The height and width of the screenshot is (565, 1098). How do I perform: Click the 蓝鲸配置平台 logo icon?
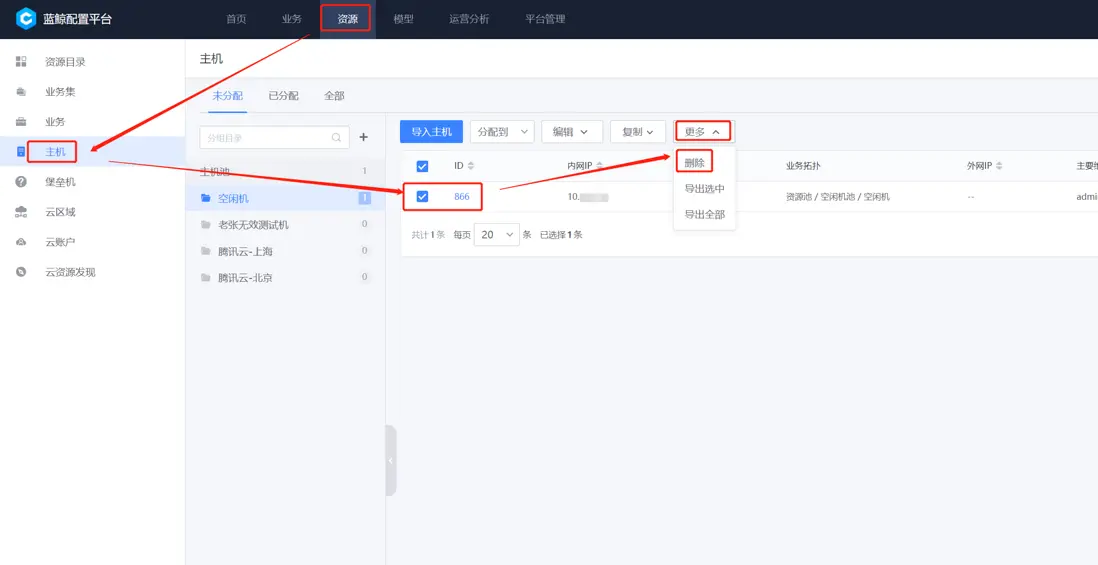(26, 19)
